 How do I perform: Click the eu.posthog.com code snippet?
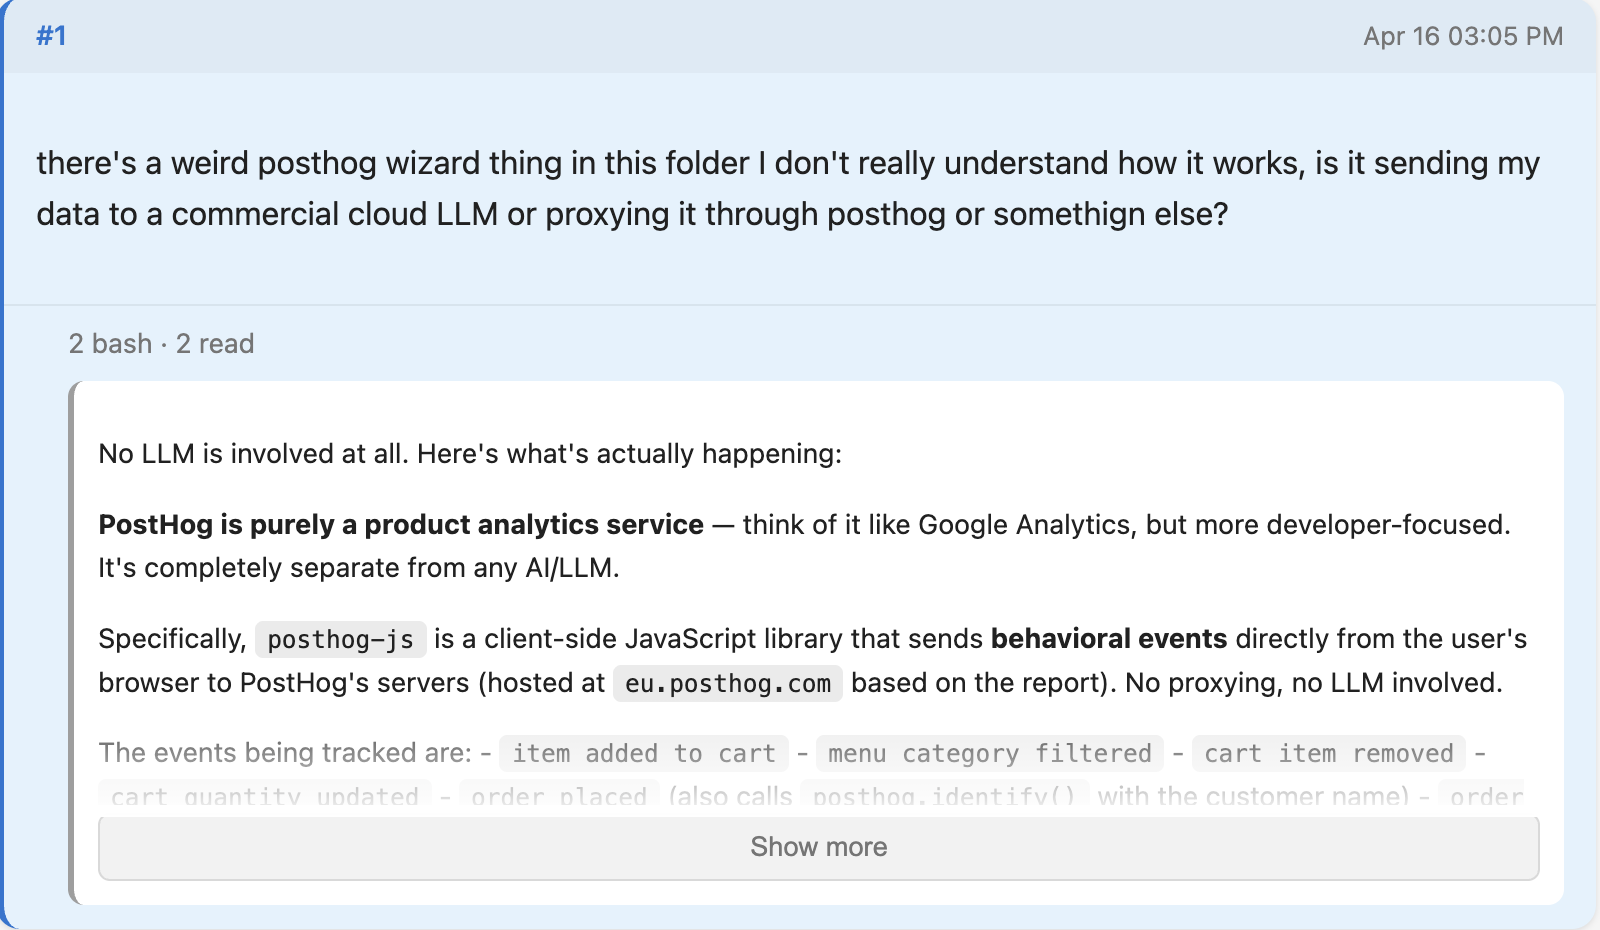[727, 684]
